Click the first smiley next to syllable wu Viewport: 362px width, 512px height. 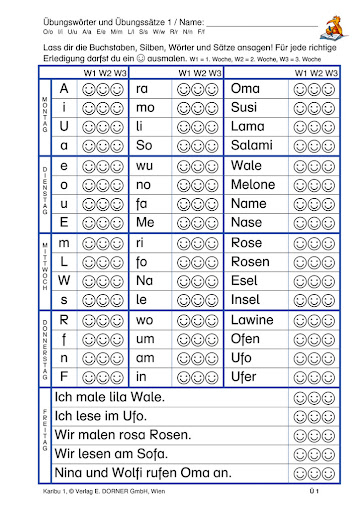pos(183,166)
